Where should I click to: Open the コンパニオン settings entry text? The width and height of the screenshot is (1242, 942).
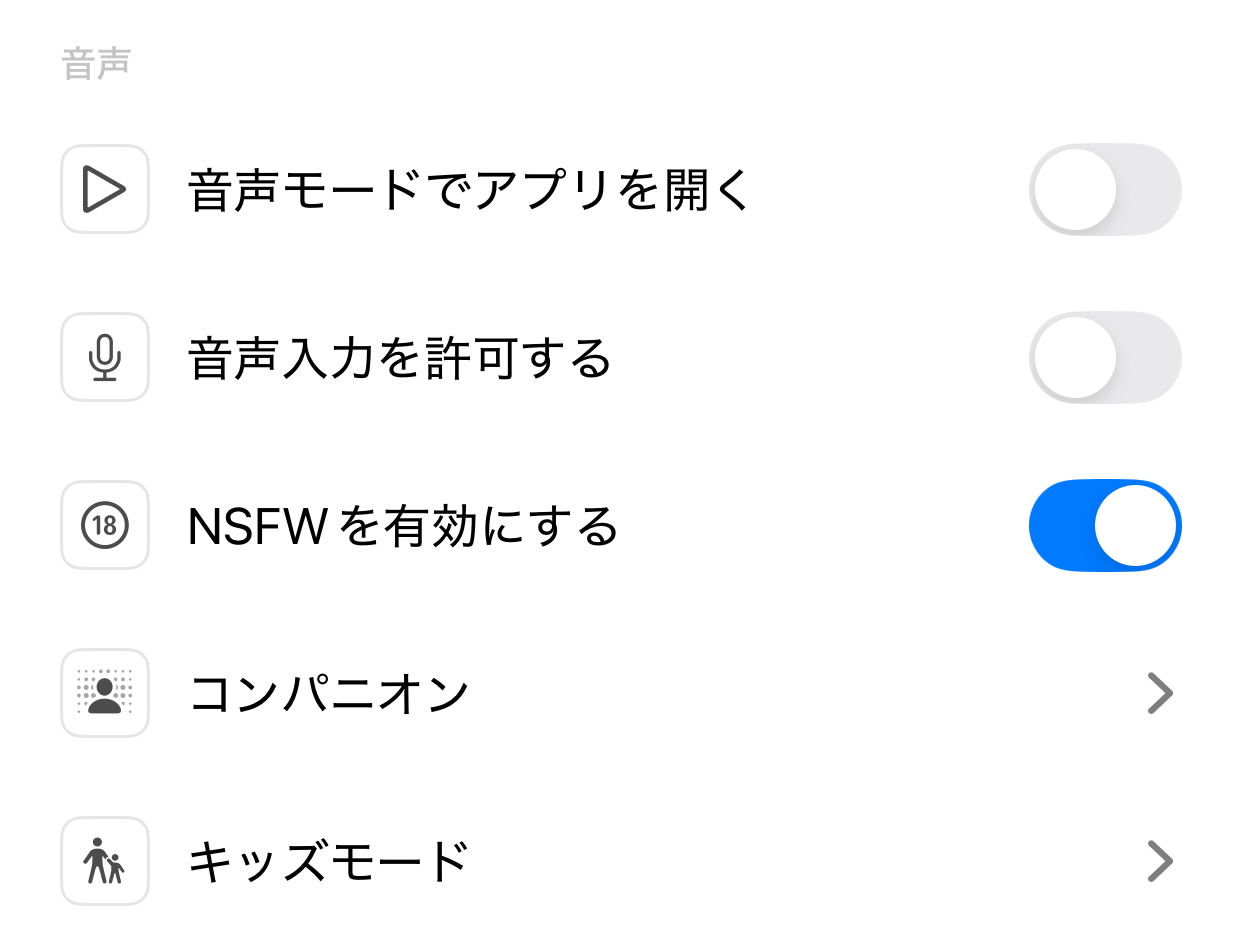[x=329, y=693]
